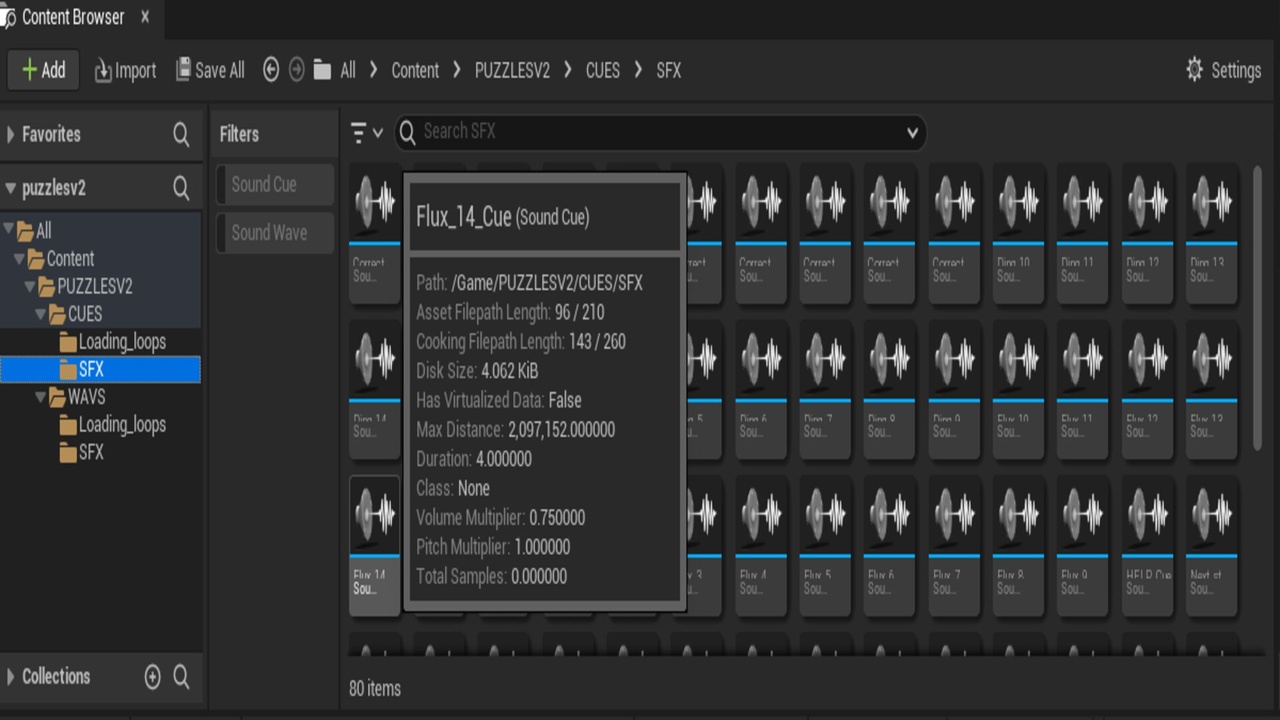Click the Import button
The image size is (1280, 720).
click(125, 70)
